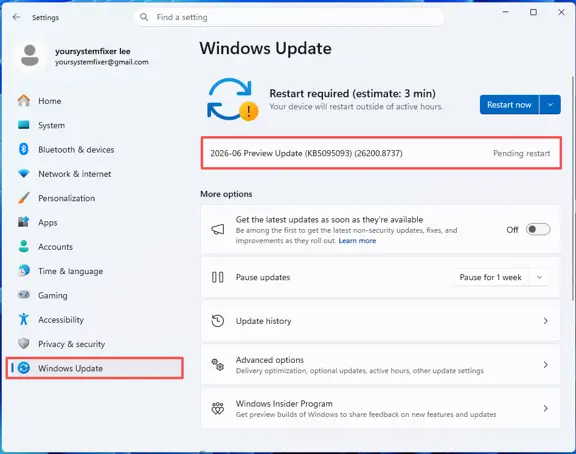Click the user profile avatar
This screenshot has width=576, height=454.
pyautogui.click(x=30, y=55)
